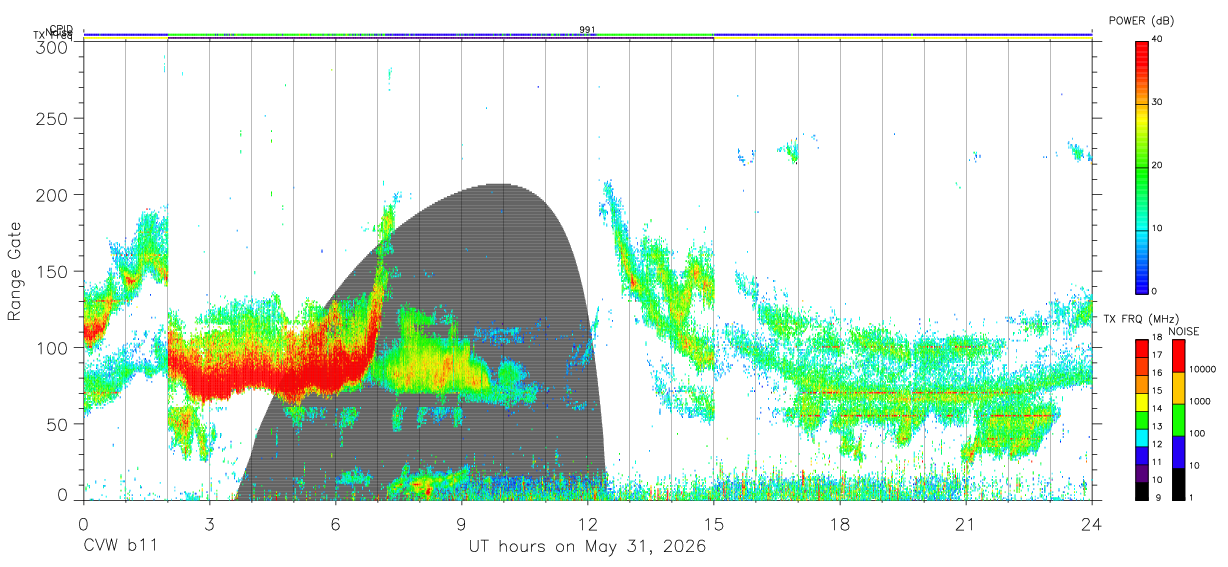The height and width of the screenshot is (567, 1228).
Task: Click the CVW b11 radar beam label
Action: 120,547
